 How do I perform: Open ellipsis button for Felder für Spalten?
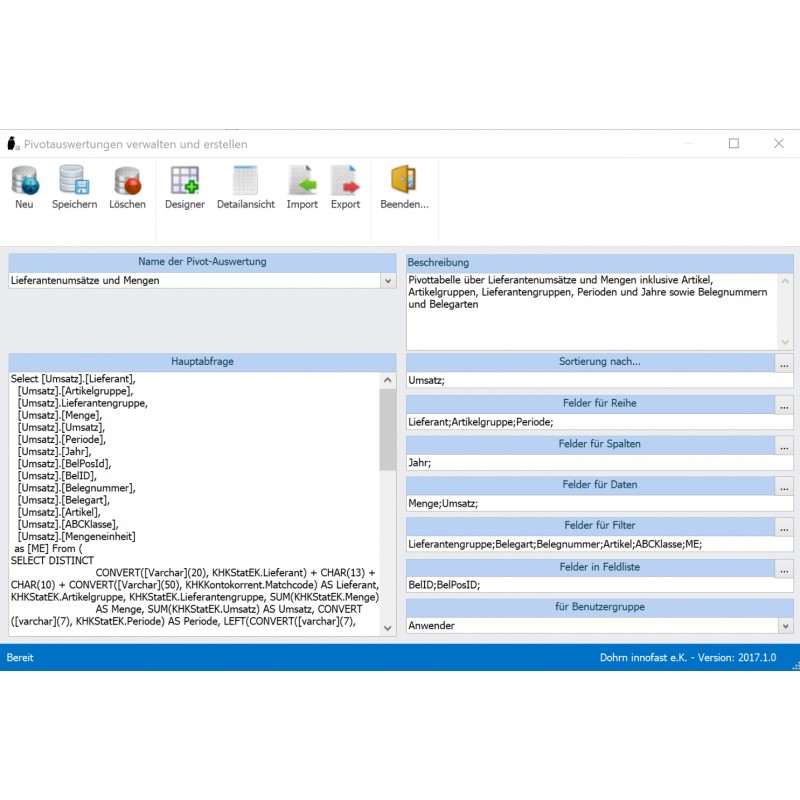(x=784, y=445)
